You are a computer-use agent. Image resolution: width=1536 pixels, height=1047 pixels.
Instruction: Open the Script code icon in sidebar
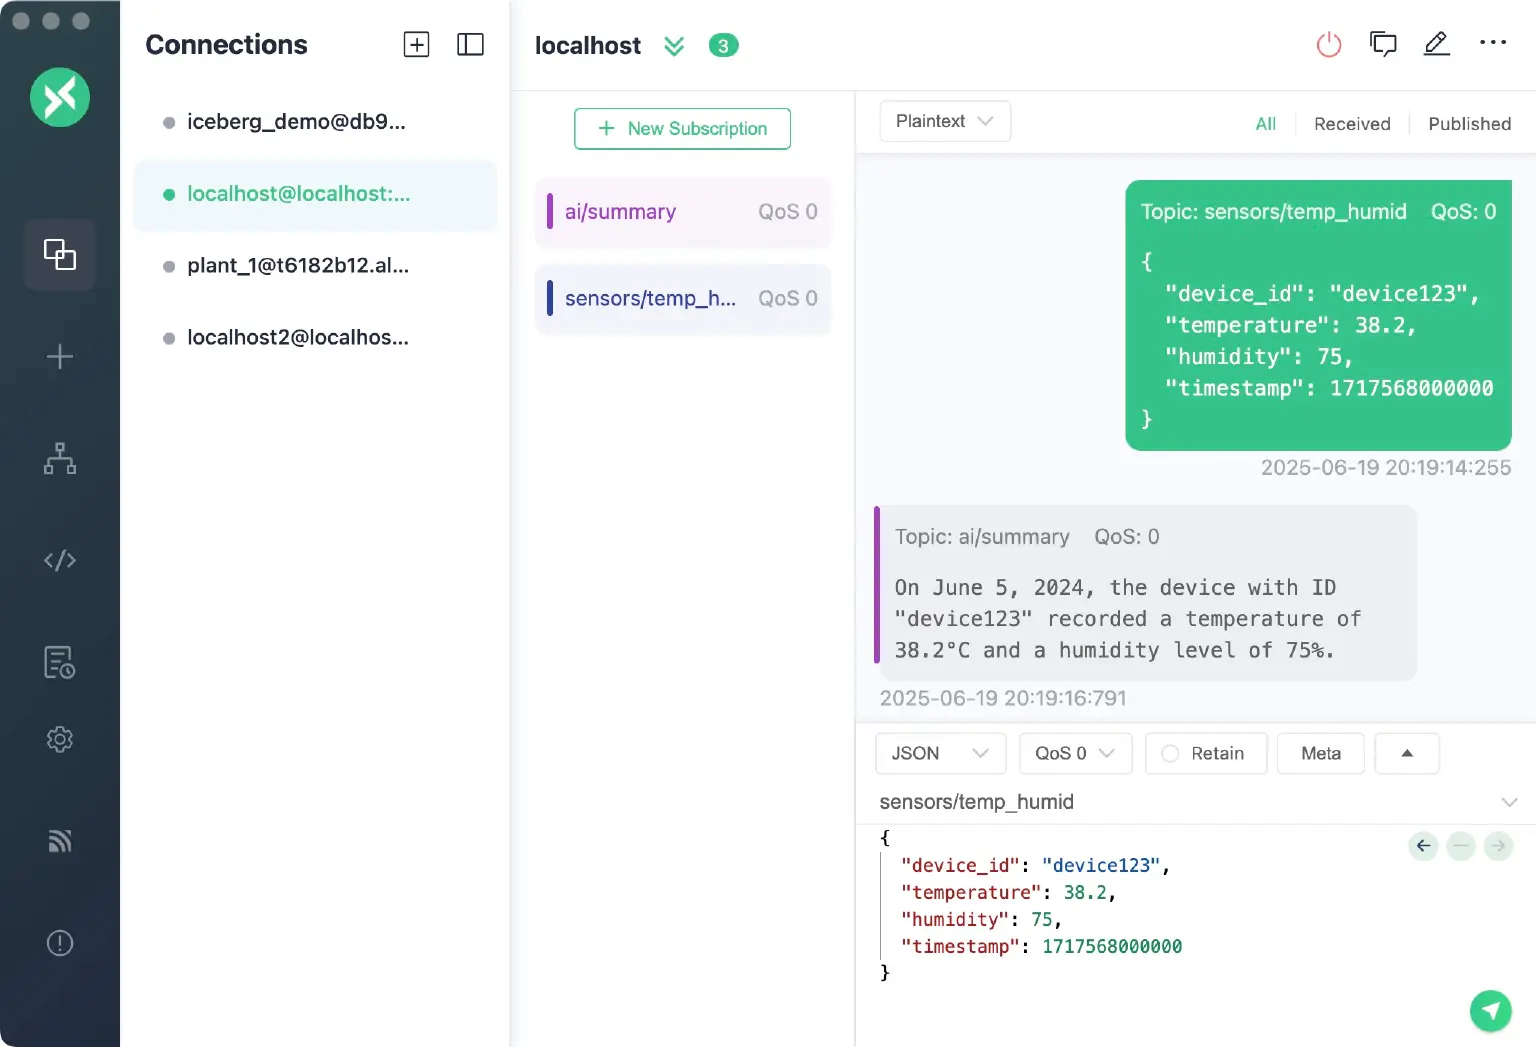[60, 560]
